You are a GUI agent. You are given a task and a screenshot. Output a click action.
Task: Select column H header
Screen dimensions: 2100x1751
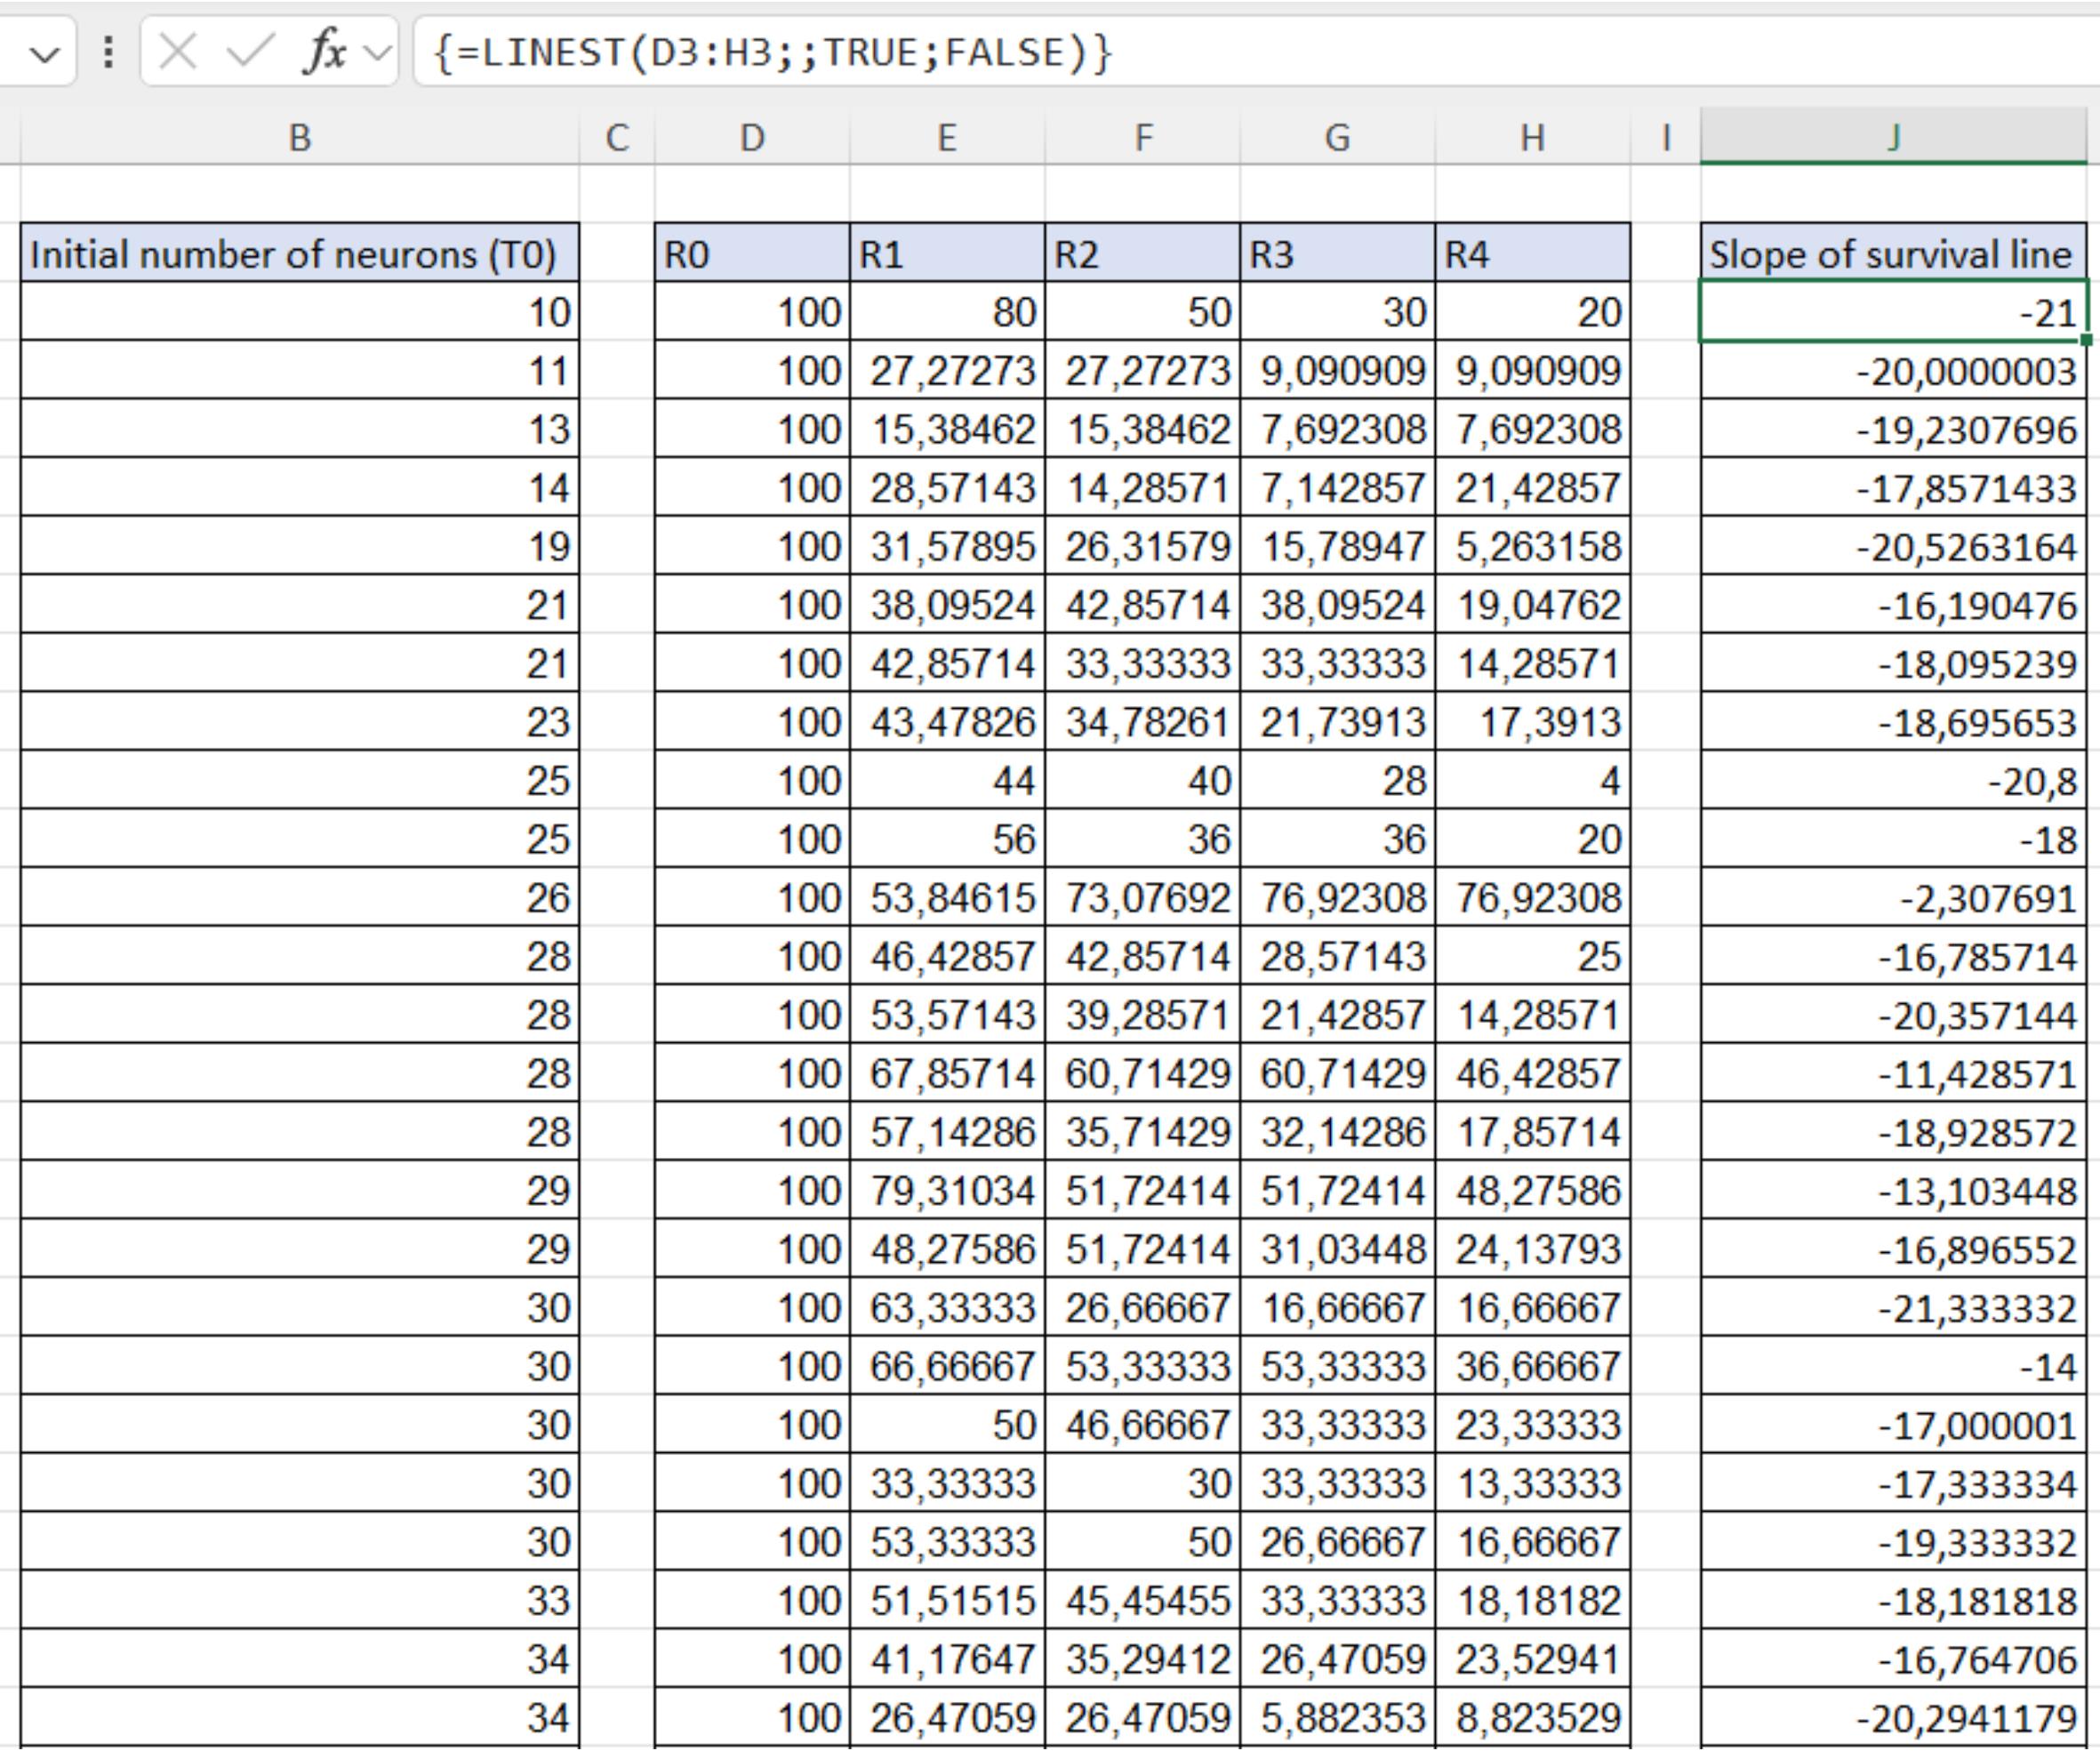tap(1532, 138)
